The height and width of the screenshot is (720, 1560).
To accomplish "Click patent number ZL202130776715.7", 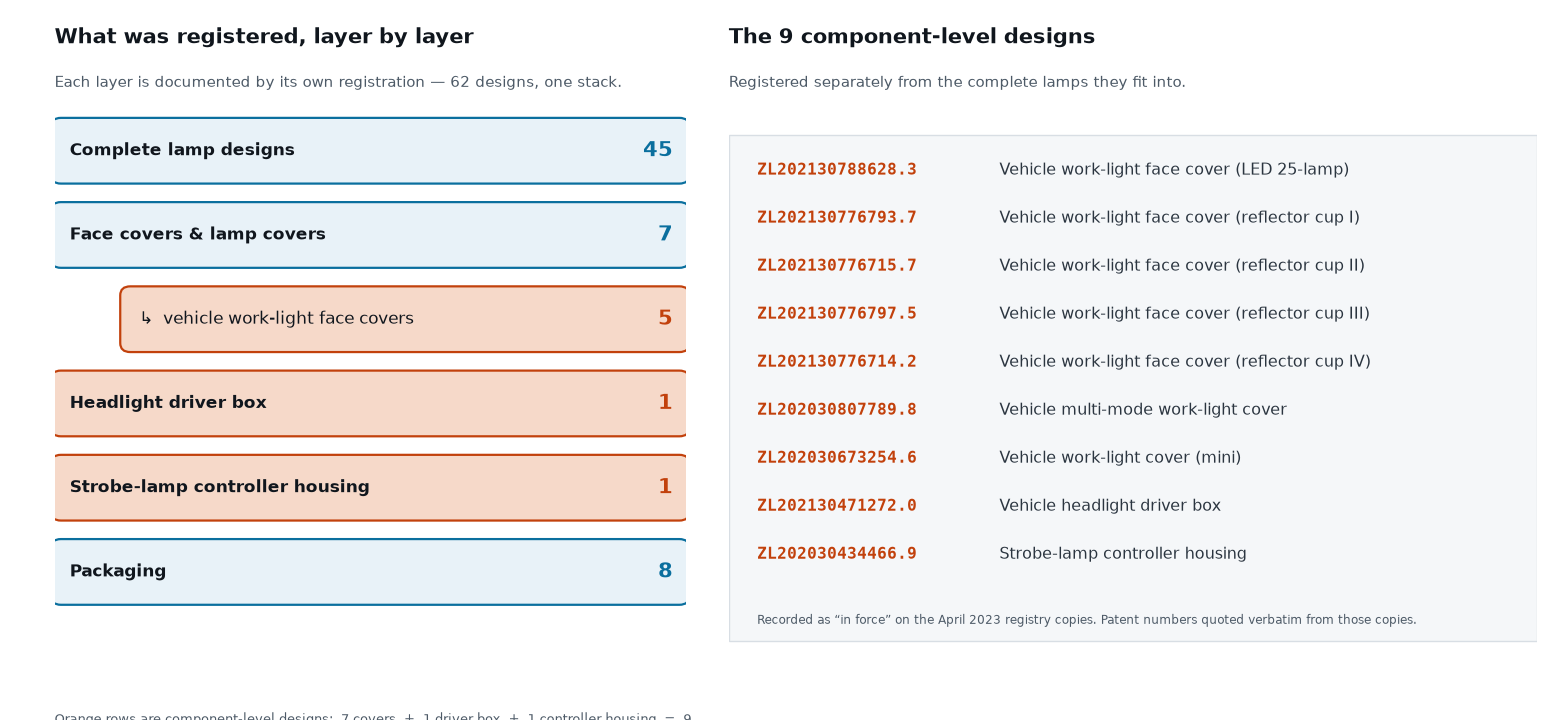I will click(837, 266).
